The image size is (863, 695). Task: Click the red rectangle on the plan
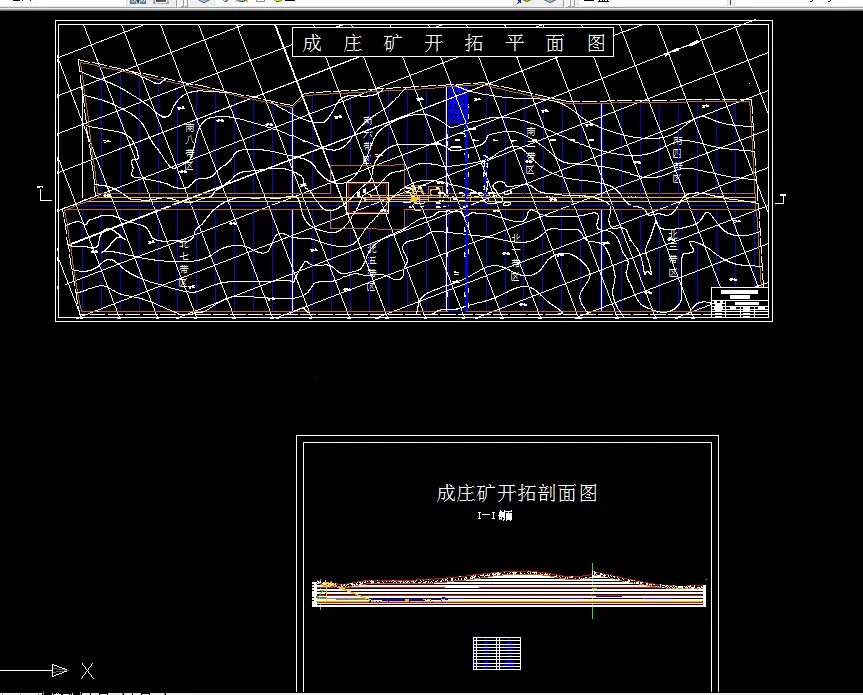tap(368, 198)
